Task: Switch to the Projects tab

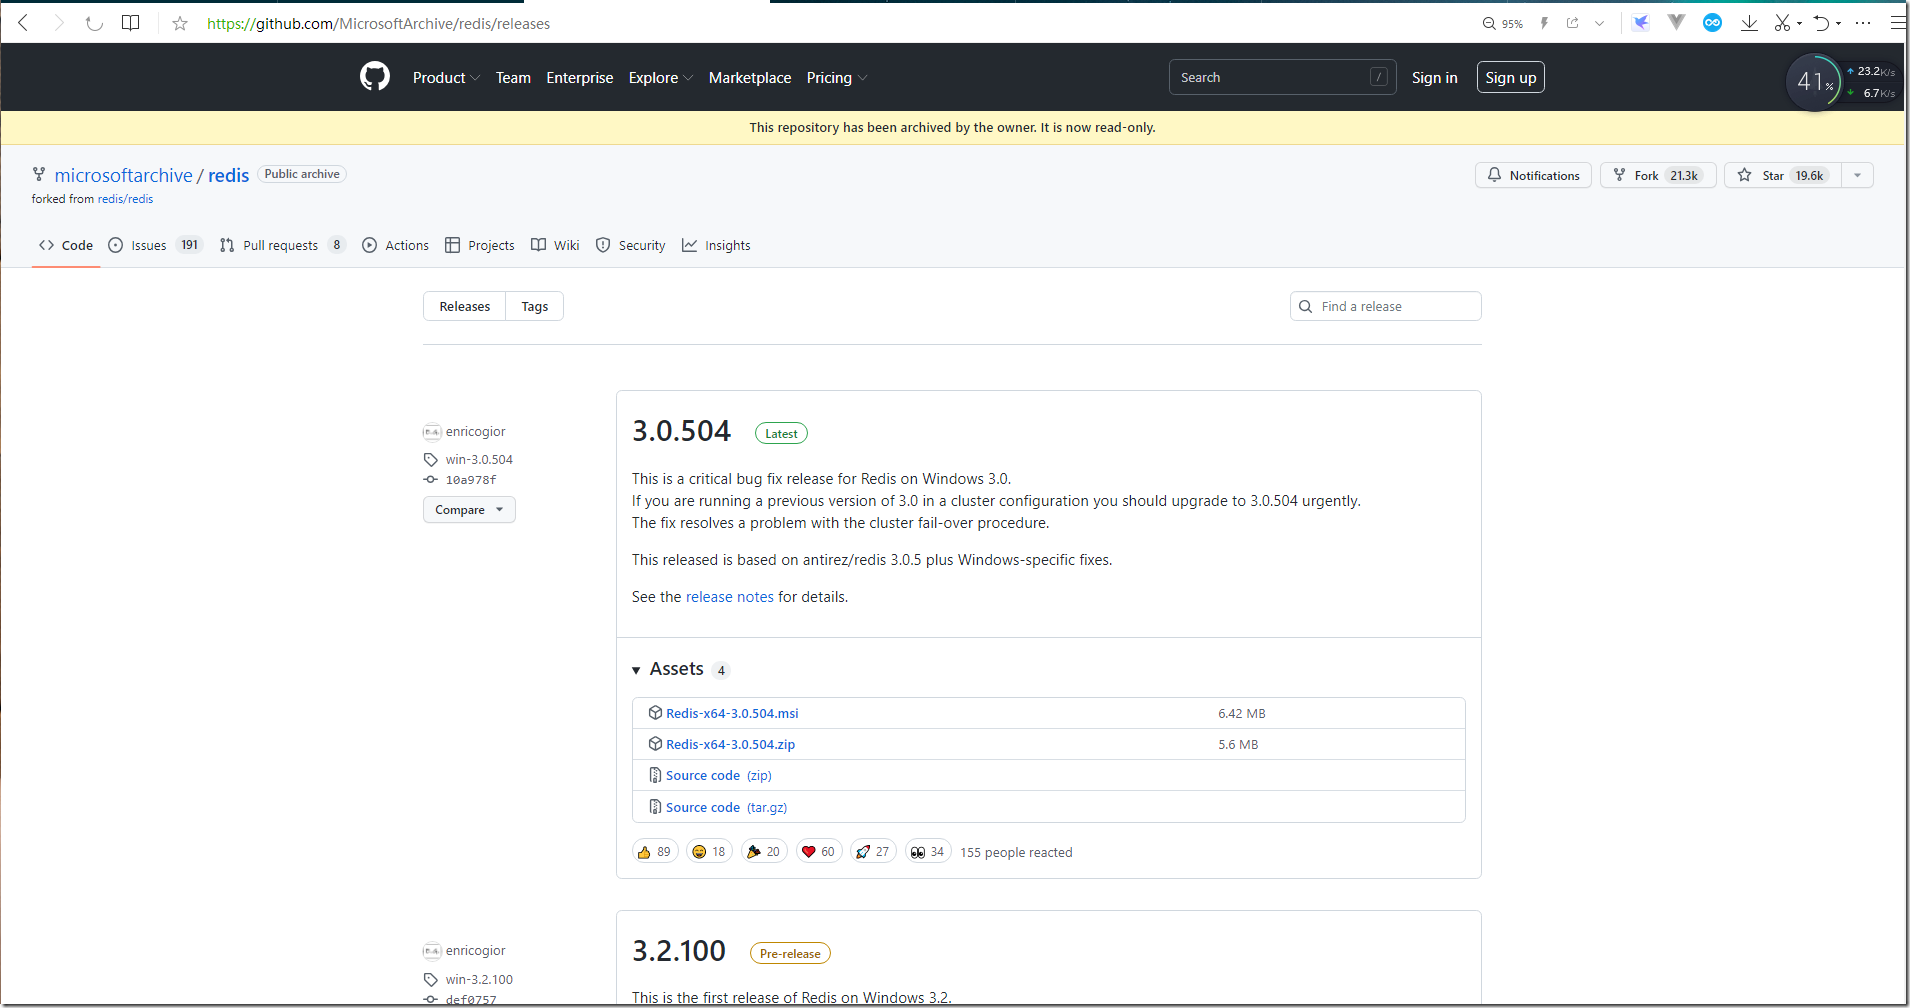Action: pyautogui.click(x=480, y=245)
